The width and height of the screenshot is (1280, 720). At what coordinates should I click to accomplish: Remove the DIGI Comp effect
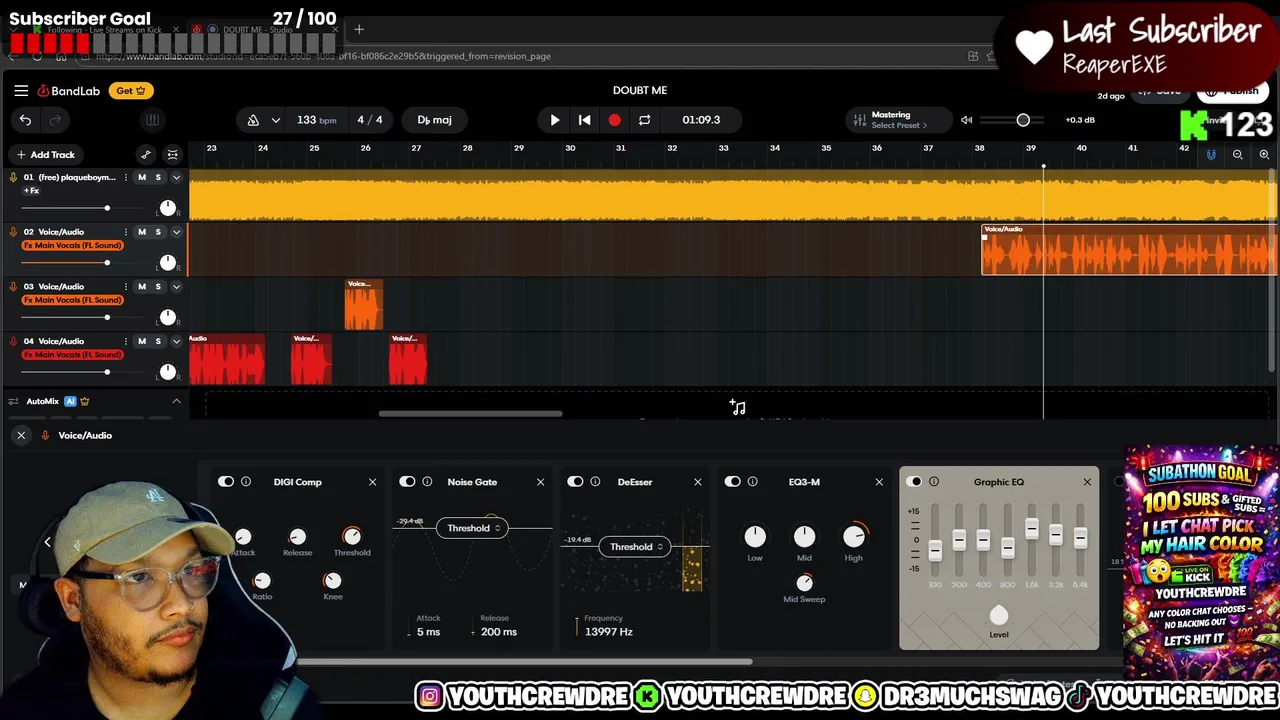tap(372, 482)
